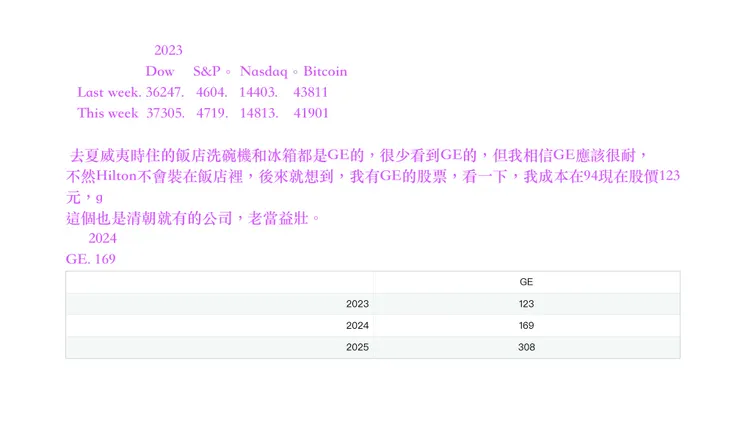Click the 'GE' table header cell
Screen dimensions: 740x427
526,282
